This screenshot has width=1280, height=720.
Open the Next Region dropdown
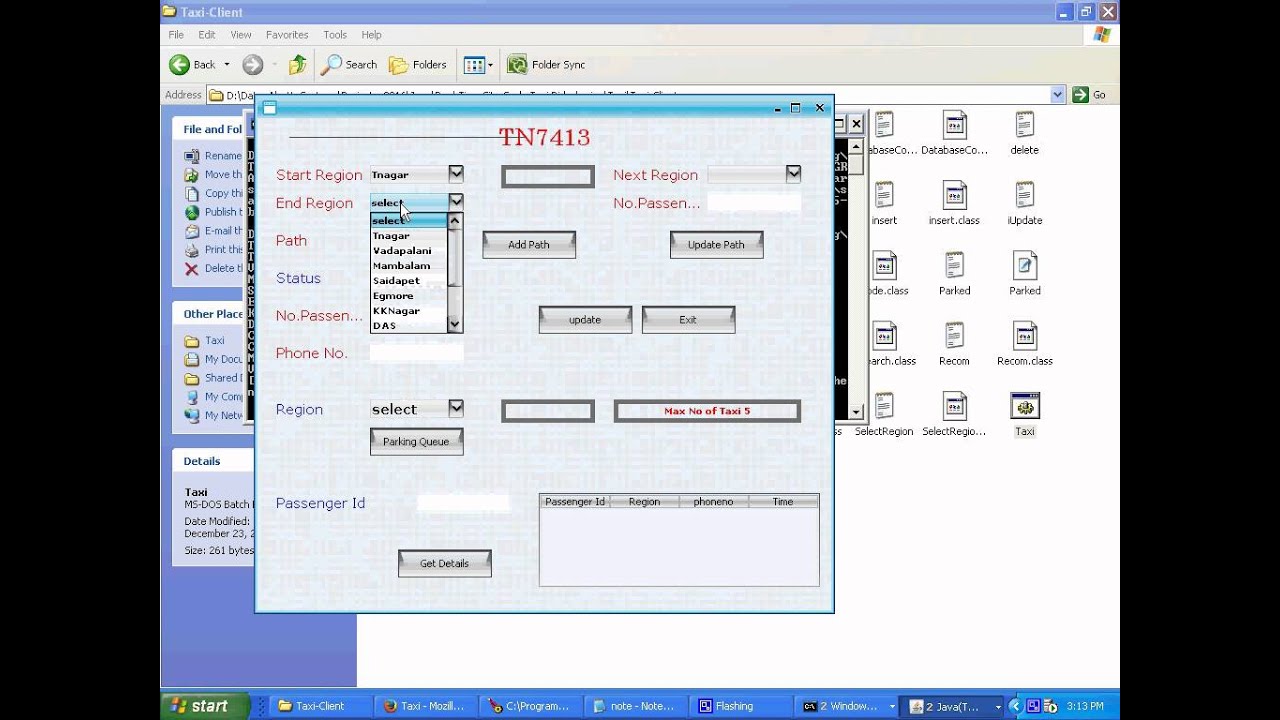[x=793, y=174]
